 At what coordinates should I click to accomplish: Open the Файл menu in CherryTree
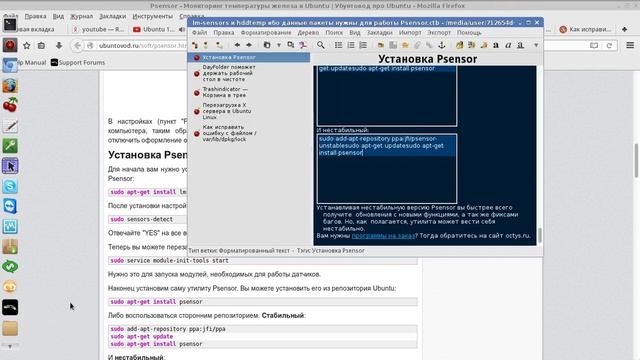coord(200,32)
